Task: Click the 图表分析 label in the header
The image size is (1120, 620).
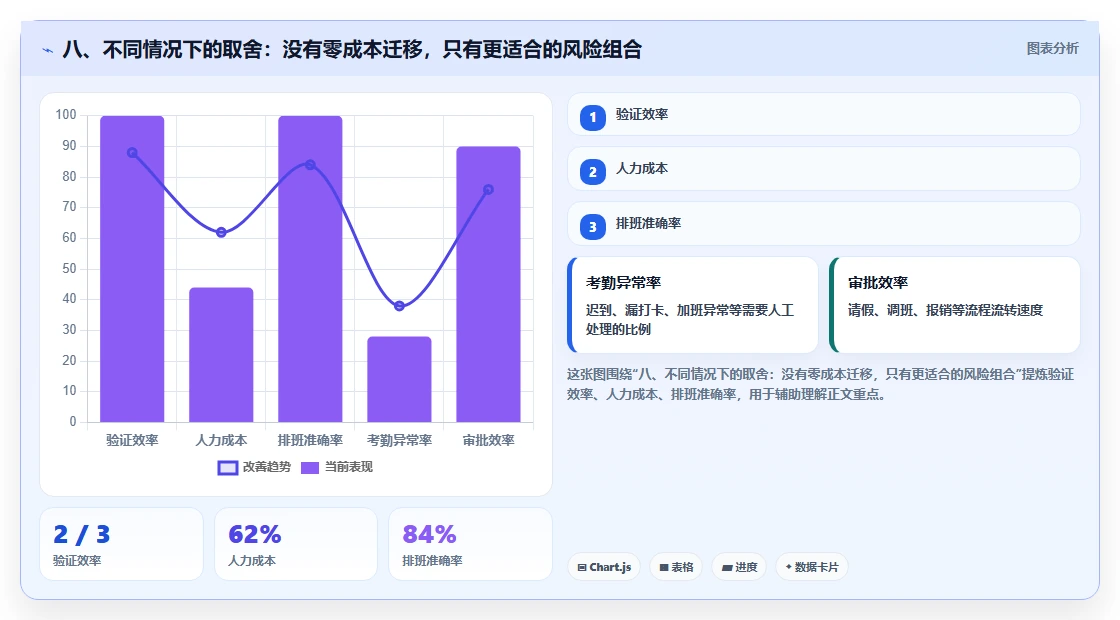Action: [1052, 49]
